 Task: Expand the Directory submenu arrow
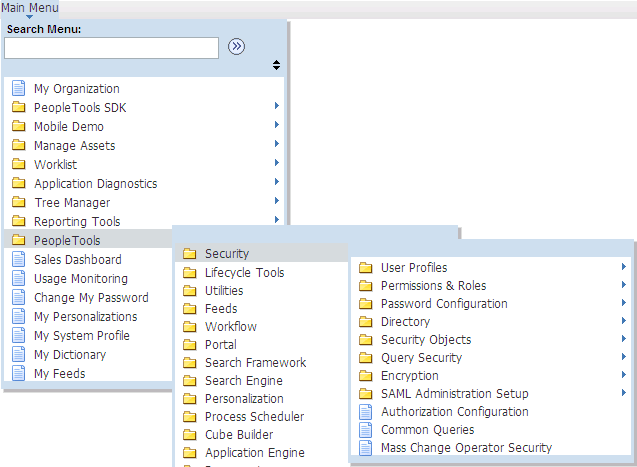click(x=624, y=320)
